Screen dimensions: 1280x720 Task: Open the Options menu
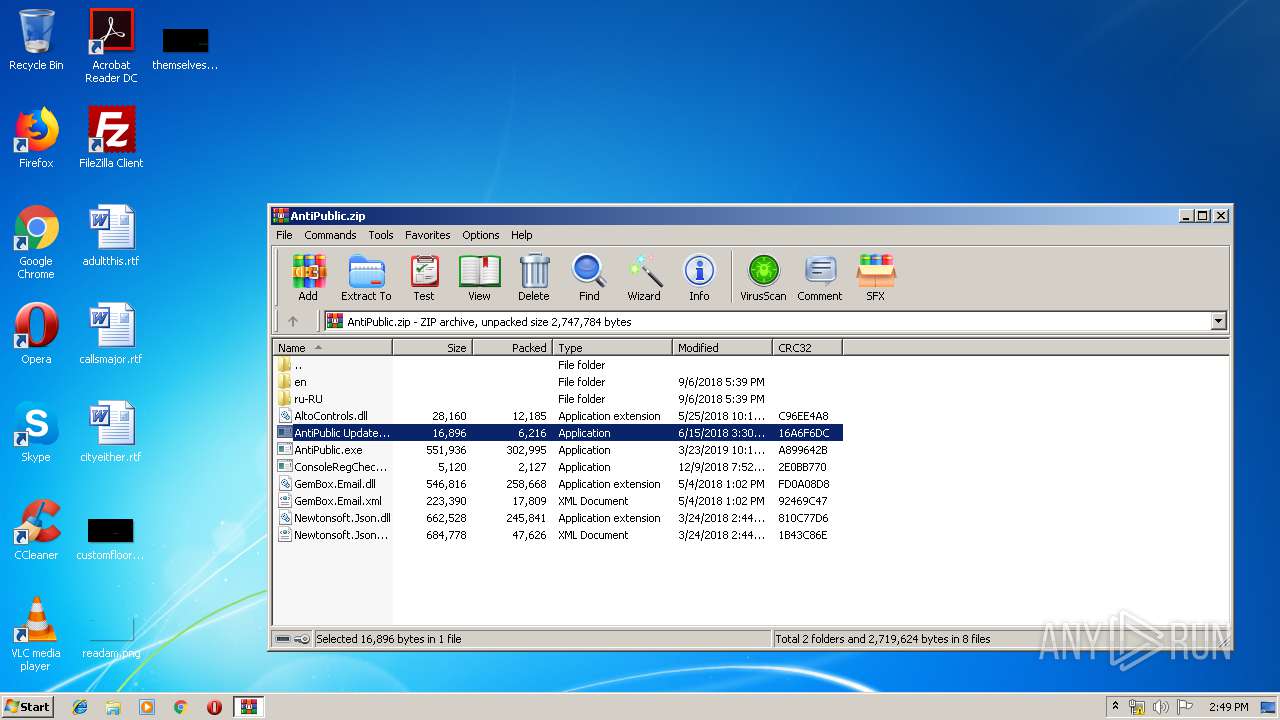[481, 235]
